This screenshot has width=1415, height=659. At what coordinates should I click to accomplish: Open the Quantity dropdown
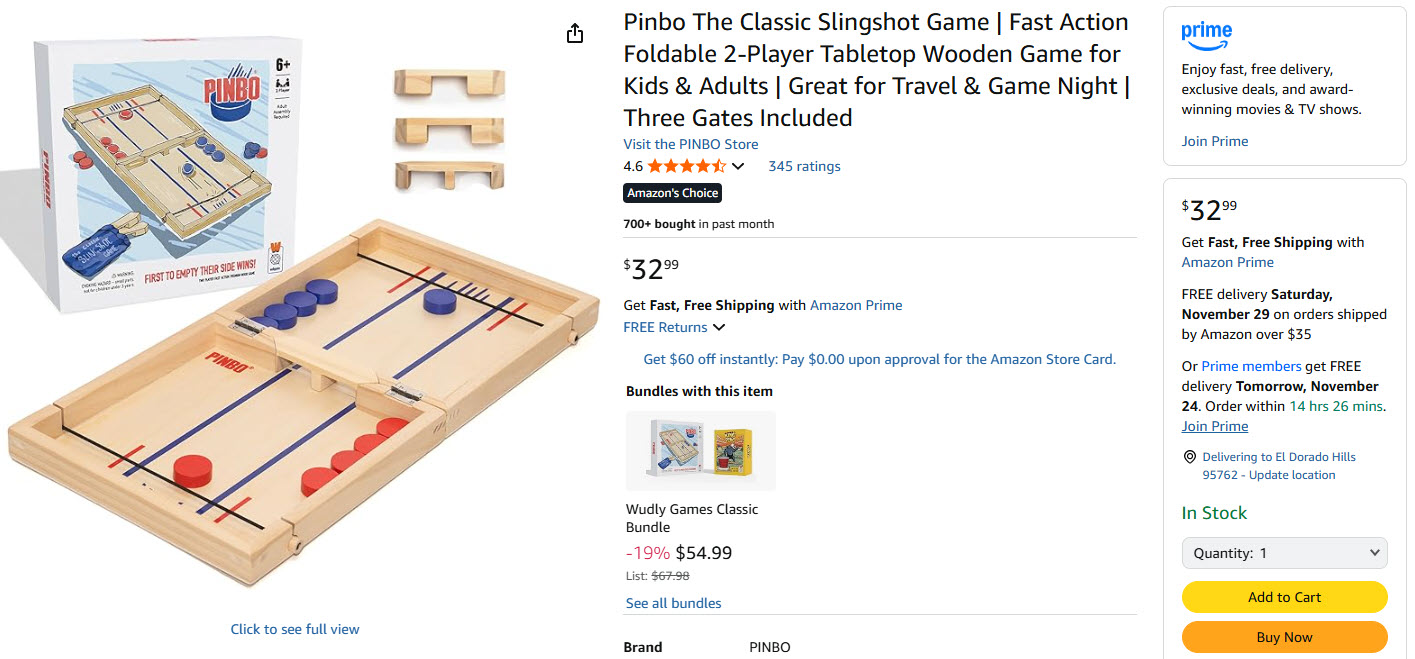coord(1284,553)
